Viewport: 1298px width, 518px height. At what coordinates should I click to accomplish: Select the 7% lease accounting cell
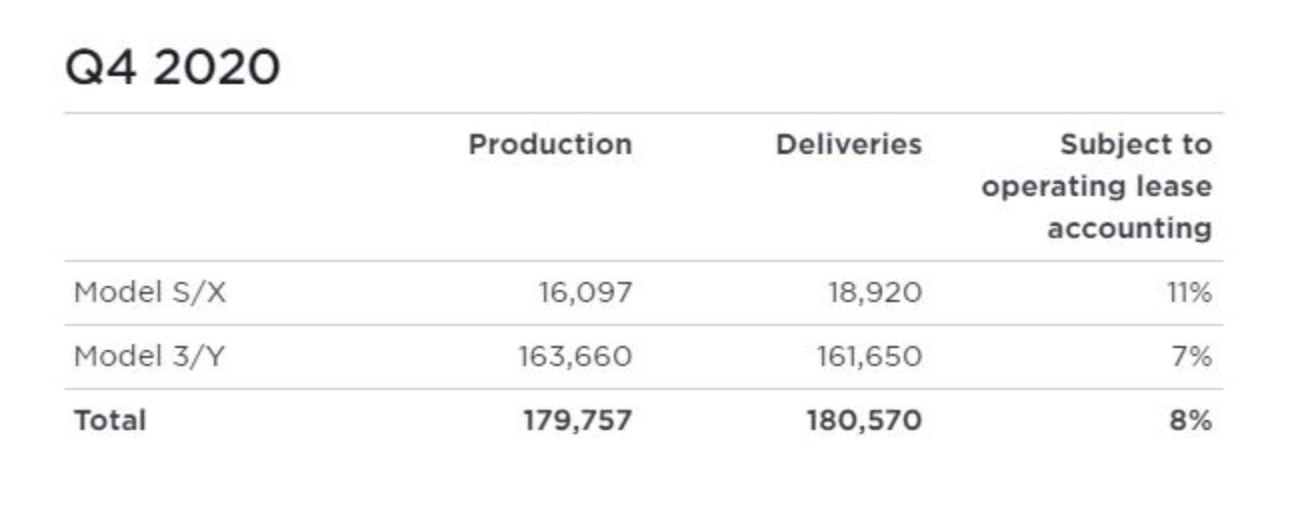pos(1193,356)
